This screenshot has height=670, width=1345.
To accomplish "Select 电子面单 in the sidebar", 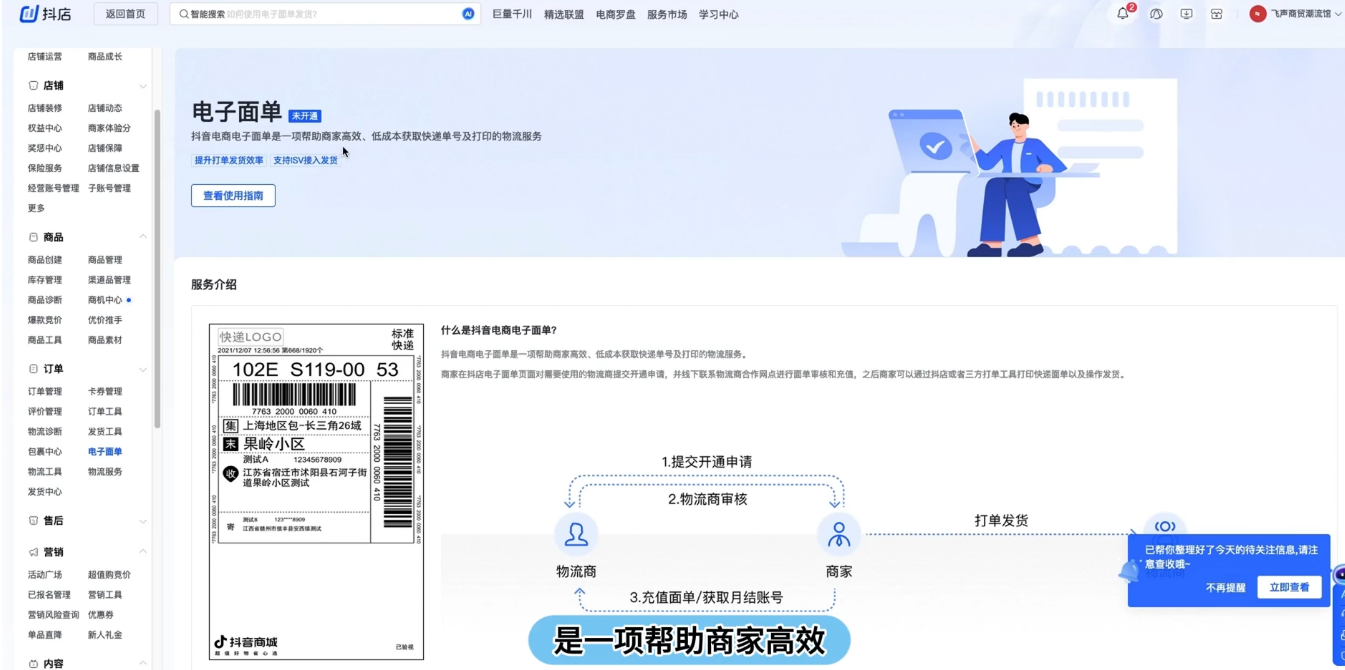I will (105, 452).
